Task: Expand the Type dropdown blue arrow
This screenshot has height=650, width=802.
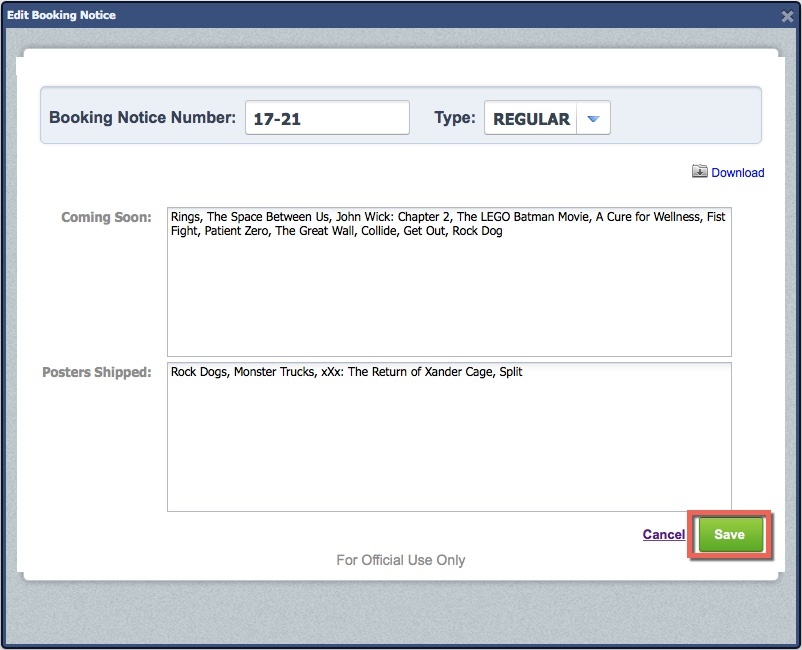Action: pyautogui.click(x=593, y=119)
